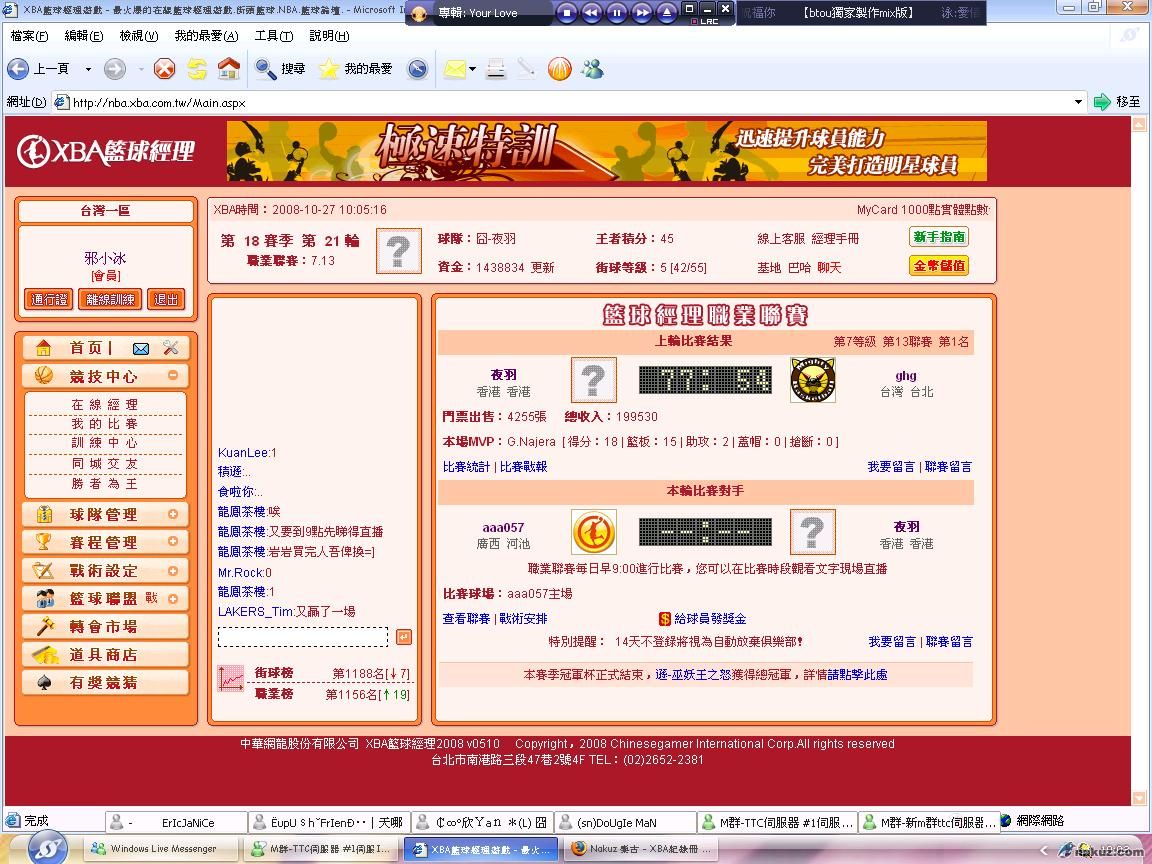Screen dimensions: 1152x864
Task: Open the address bar dropdown arrow
Action: [x=1078, y=102]
